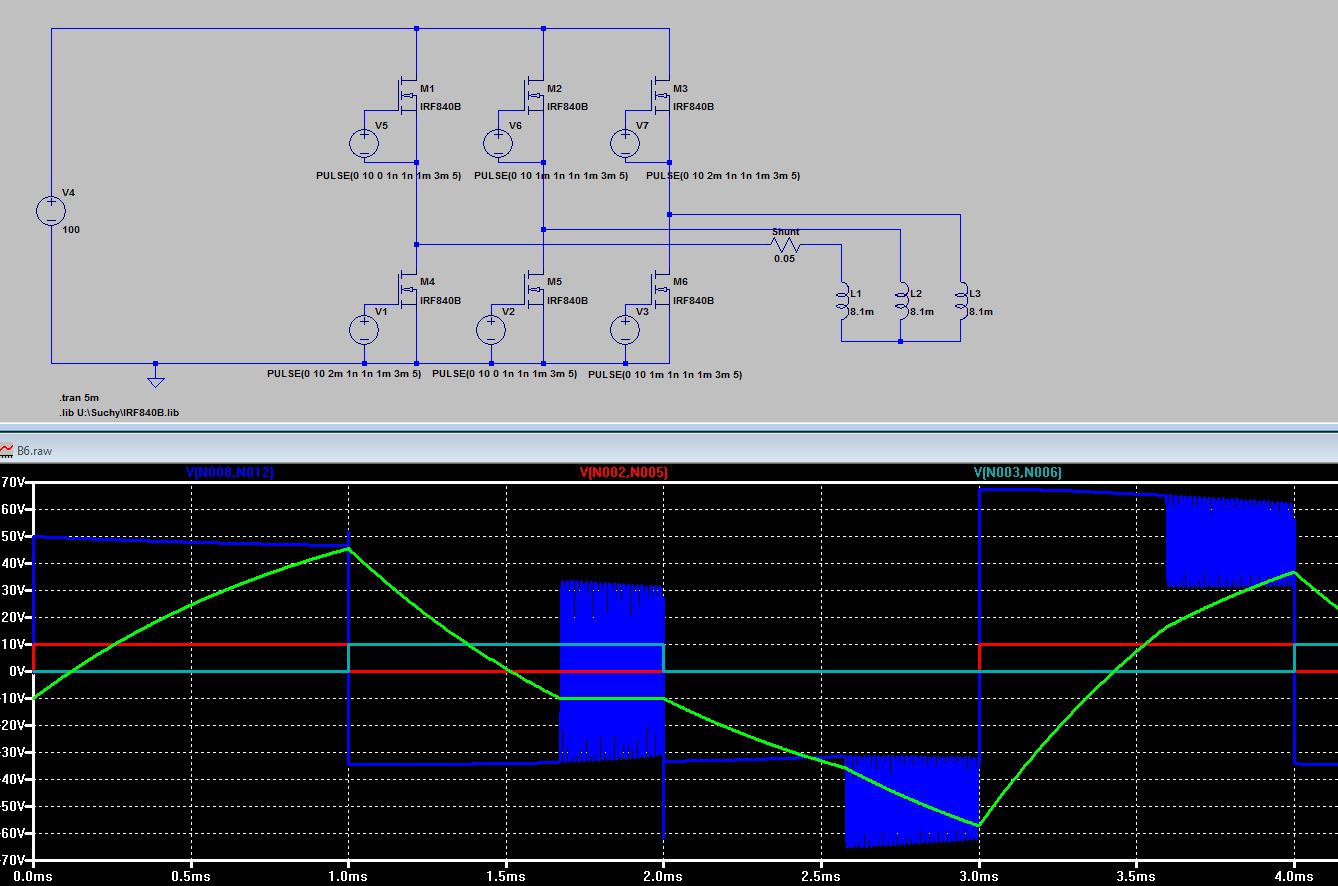Click the IRF840B label of M6
Image resolution: width=1338 pixels, height=886 pixels.
coord(694,300)
